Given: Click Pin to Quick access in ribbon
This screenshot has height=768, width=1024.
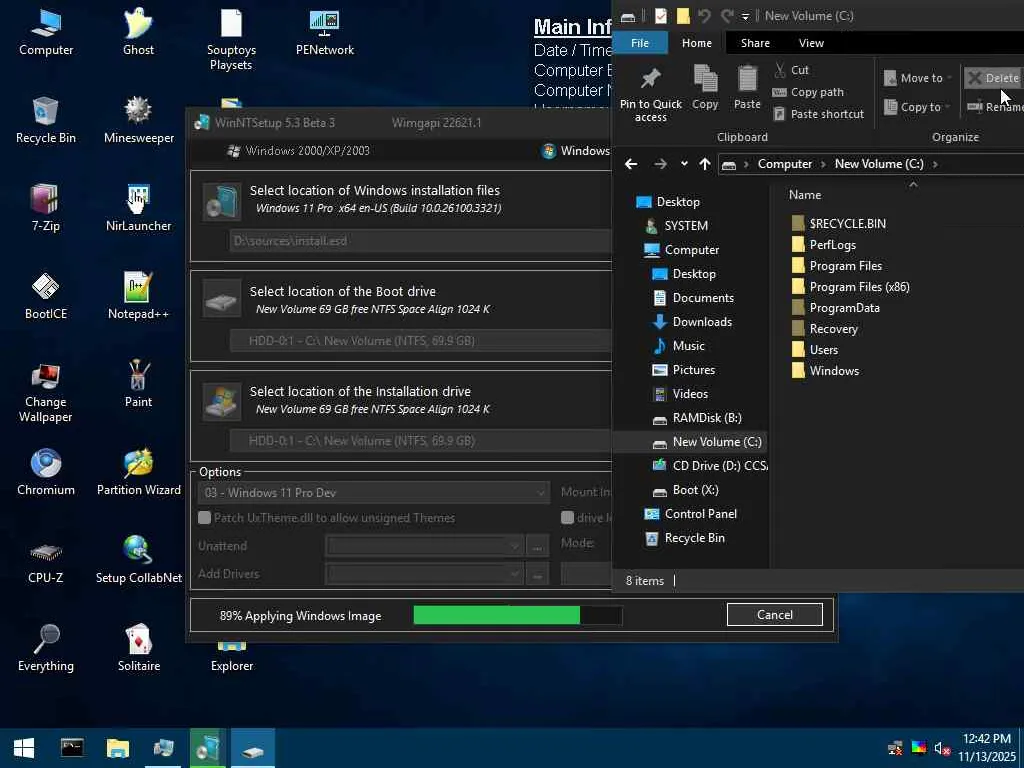Looking at the screenshot, I should click(650, 93).
